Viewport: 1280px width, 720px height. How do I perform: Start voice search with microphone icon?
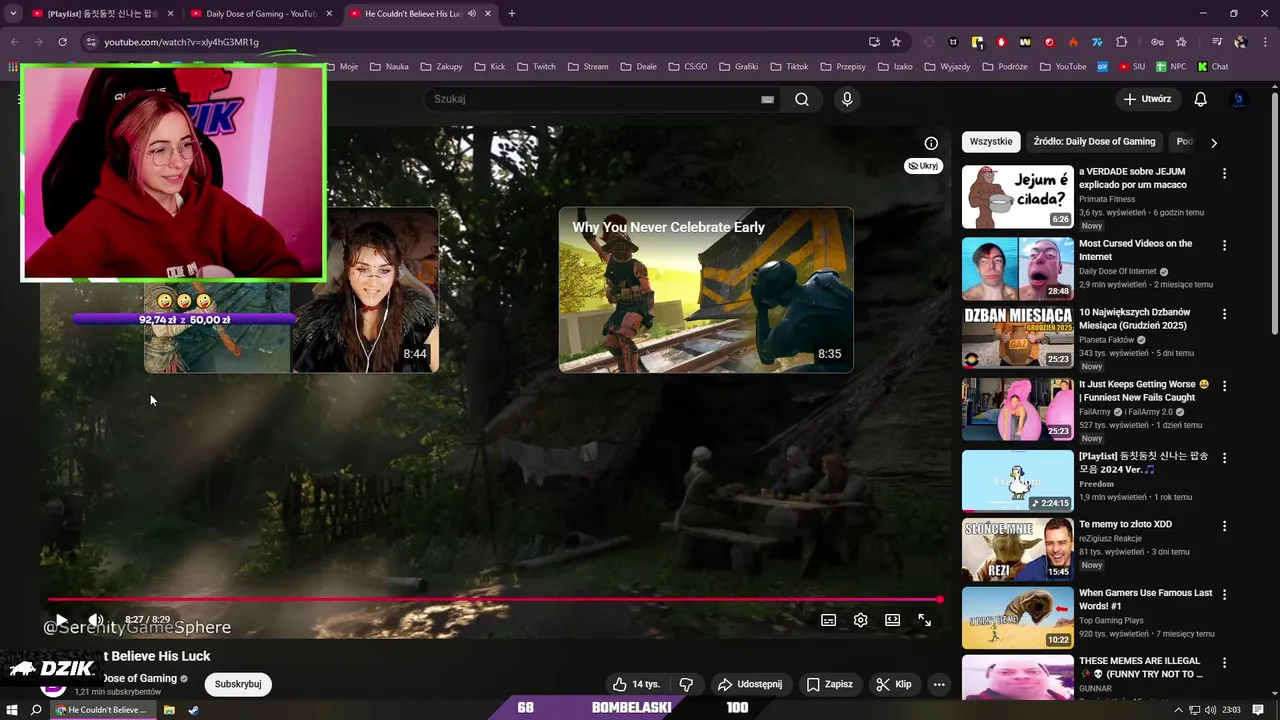coord(847,99)
